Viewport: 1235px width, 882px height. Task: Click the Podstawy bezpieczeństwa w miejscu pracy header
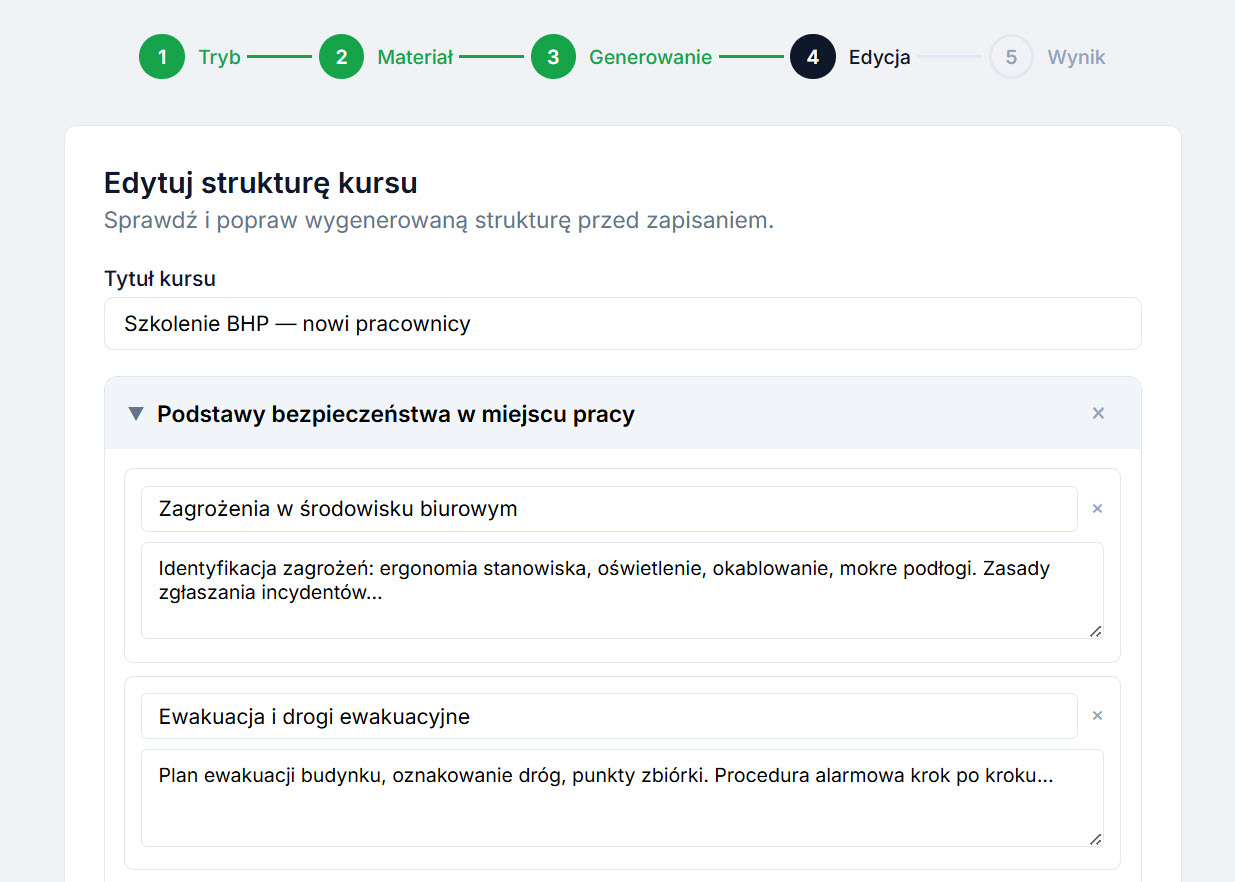click(396, 414)
